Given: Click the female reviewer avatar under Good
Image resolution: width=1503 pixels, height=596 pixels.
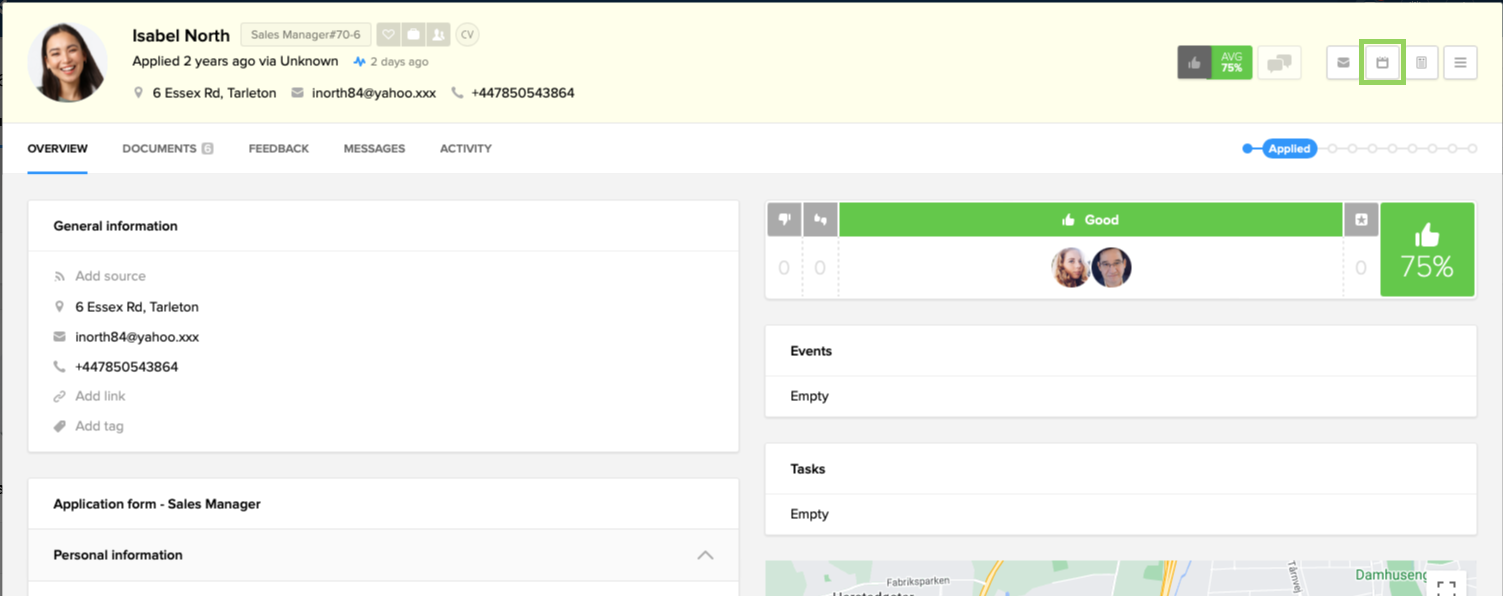Looking at the screenshot, I should click(x=1071, y=268).
